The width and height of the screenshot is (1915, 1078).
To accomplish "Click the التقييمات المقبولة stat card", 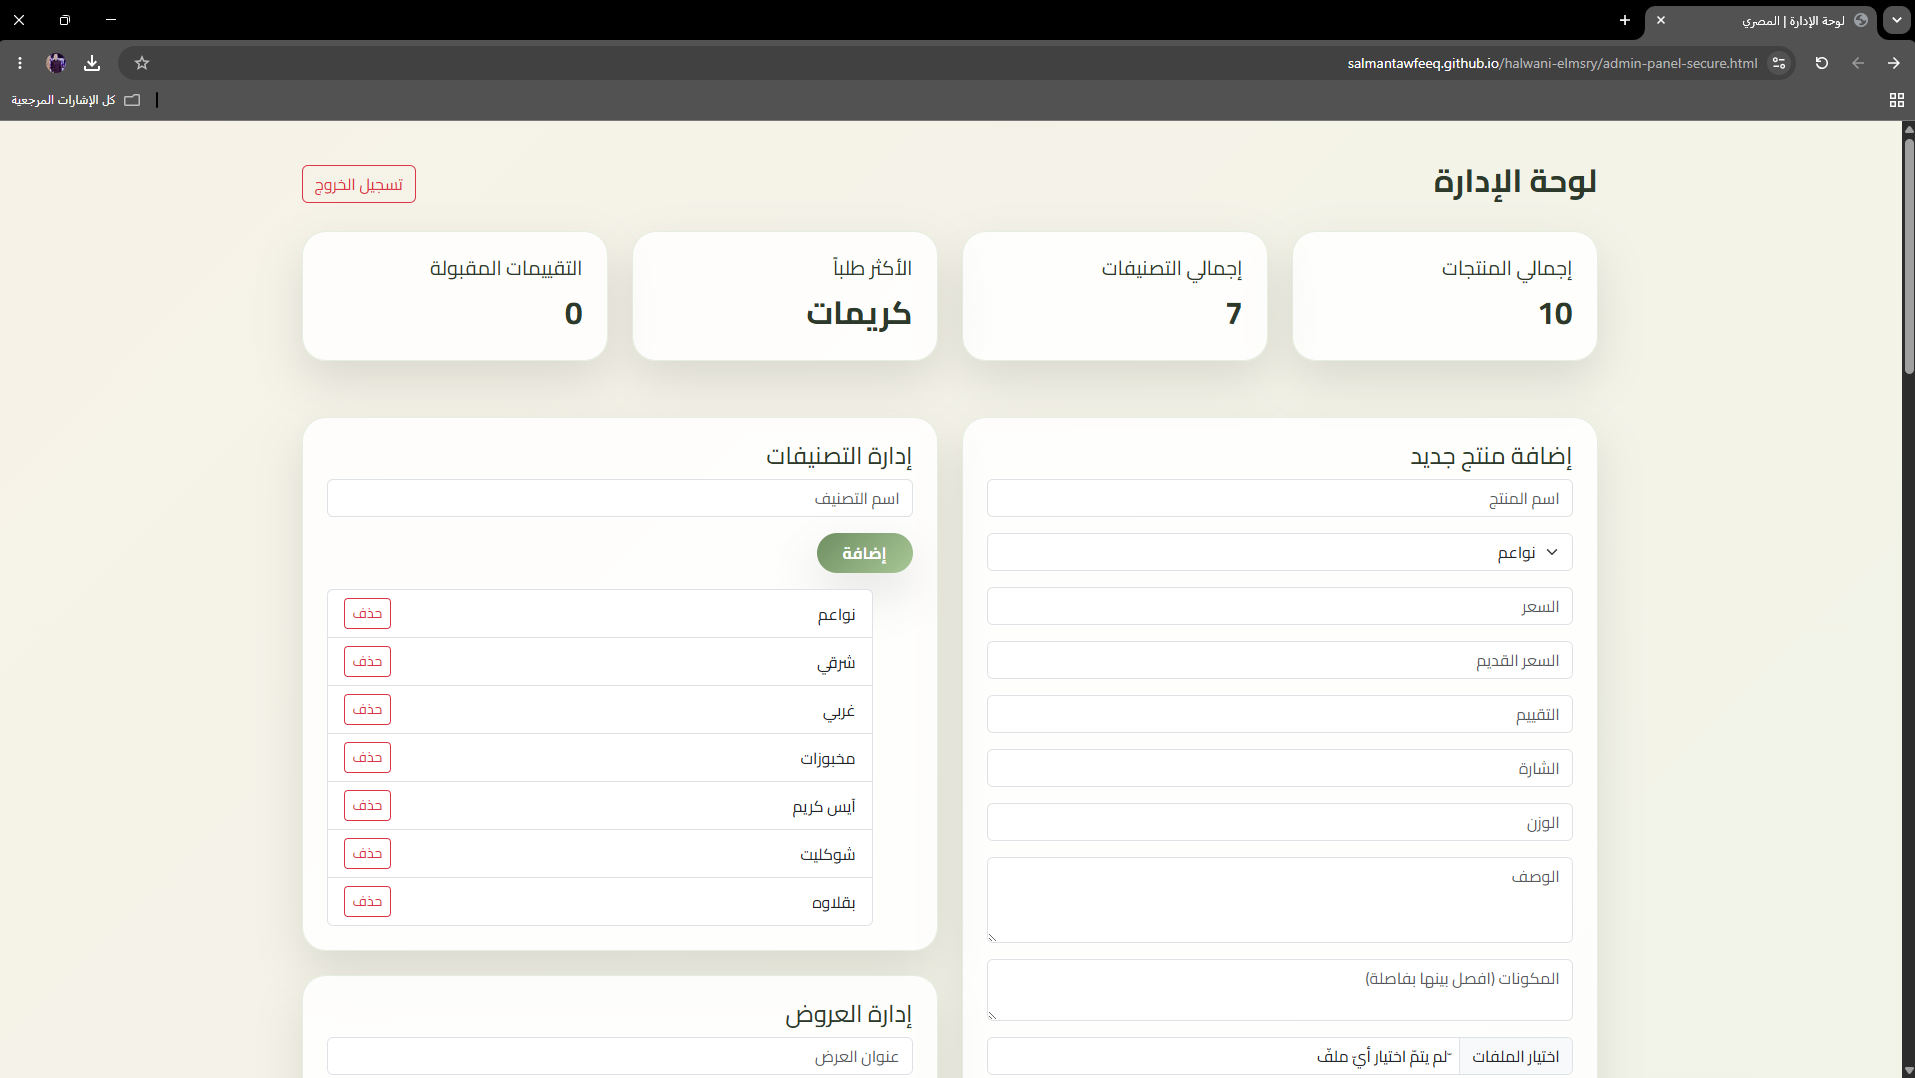I will [x=454, y=296].
